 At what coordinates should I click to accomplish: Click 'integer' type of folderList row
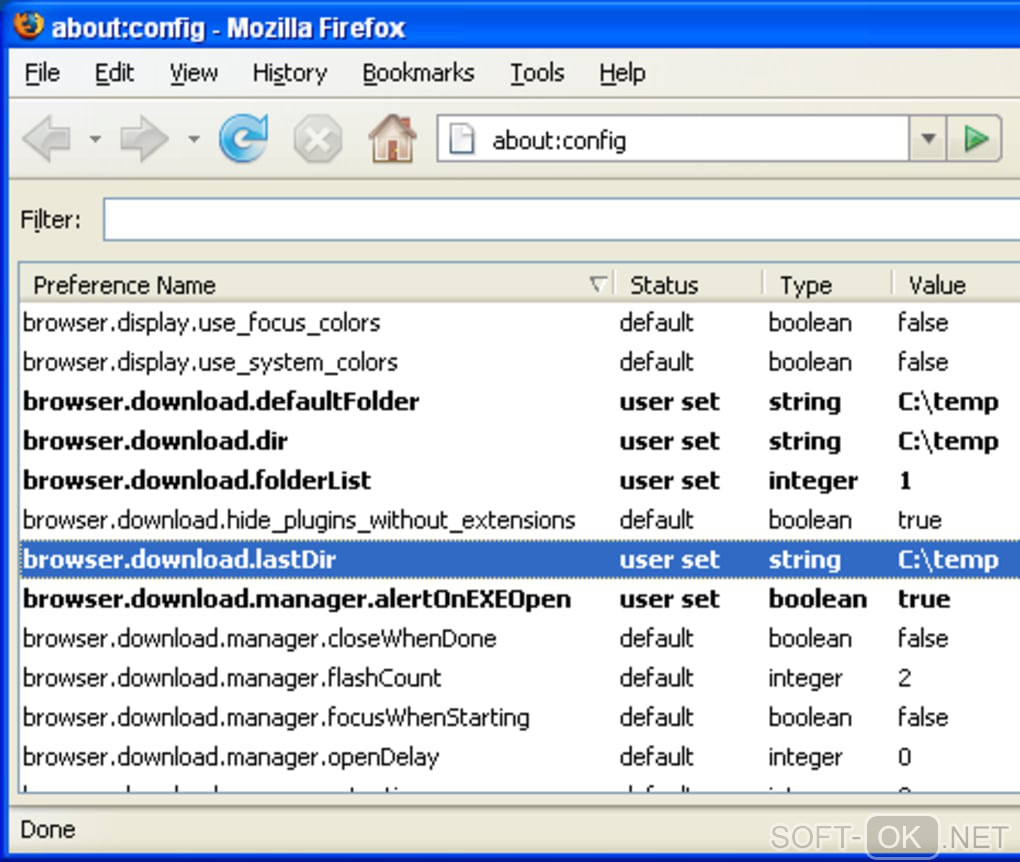coord(813,481)
